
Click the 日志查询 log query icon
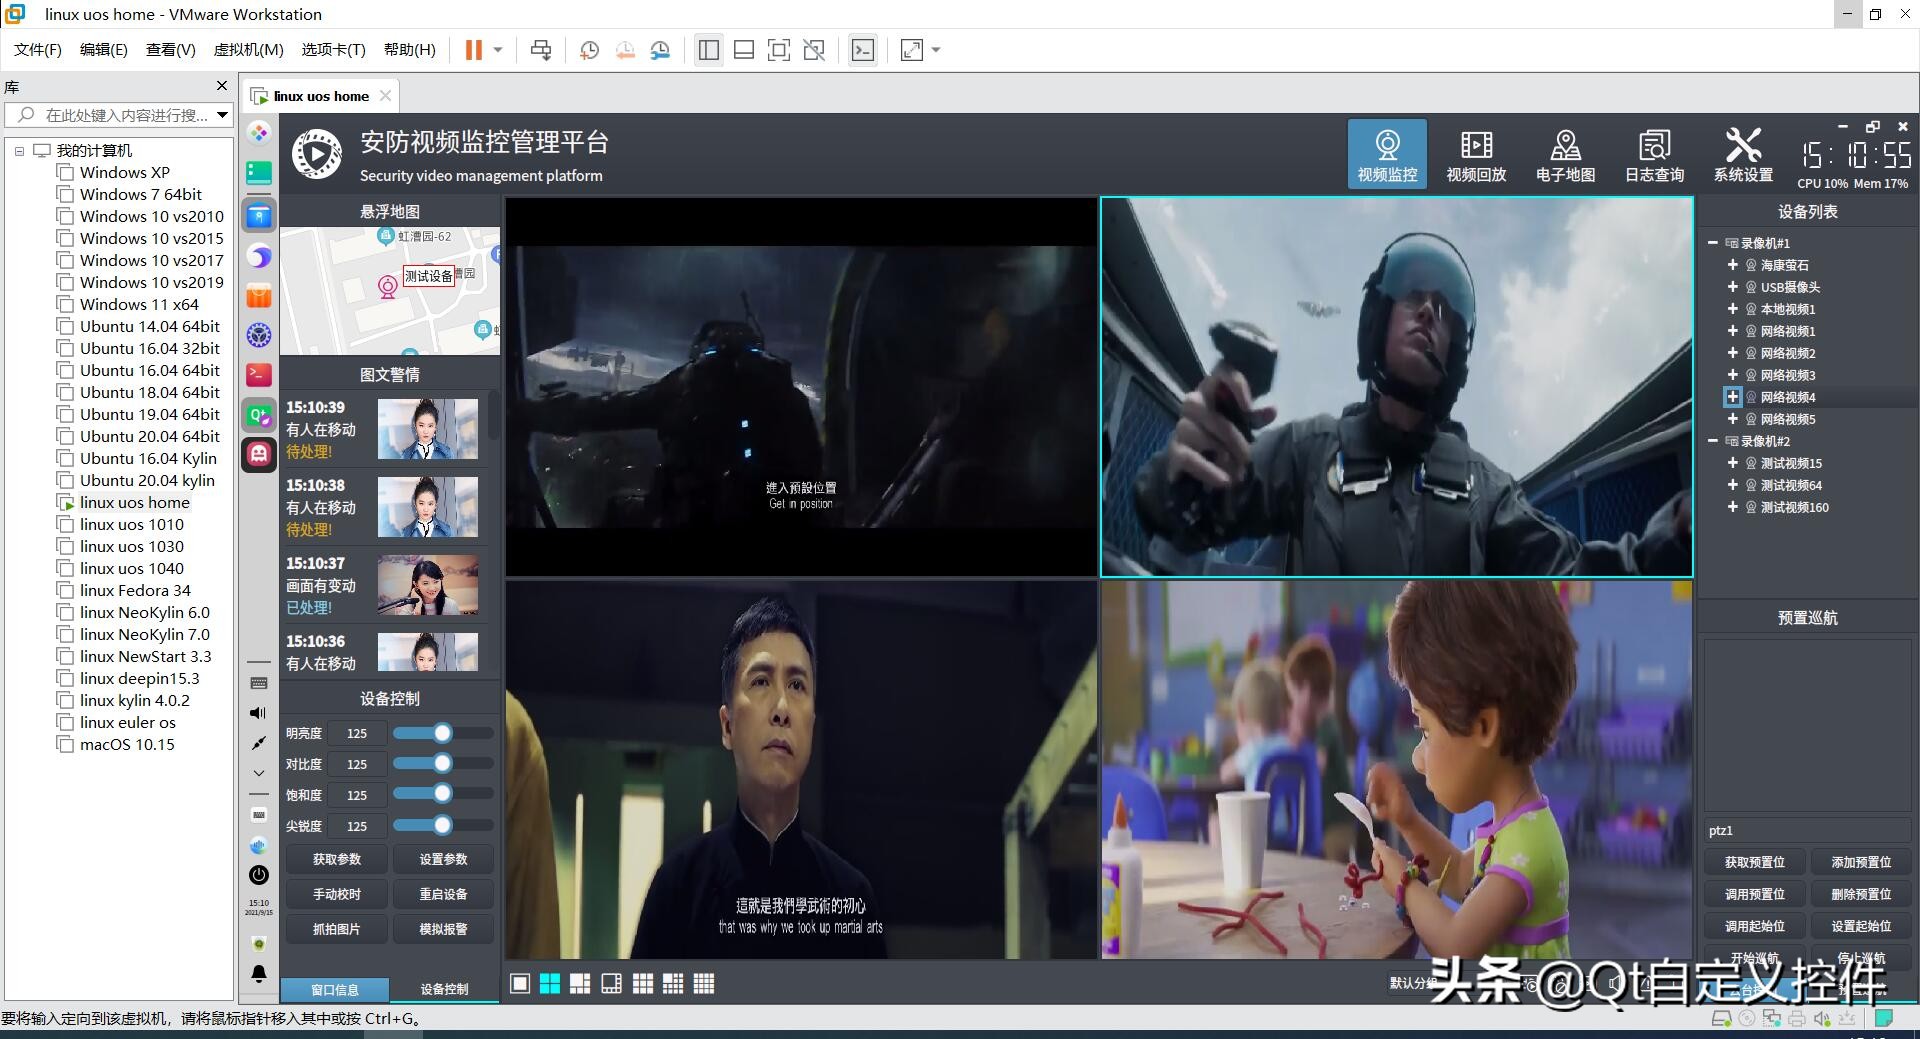tap(1654, 155)
